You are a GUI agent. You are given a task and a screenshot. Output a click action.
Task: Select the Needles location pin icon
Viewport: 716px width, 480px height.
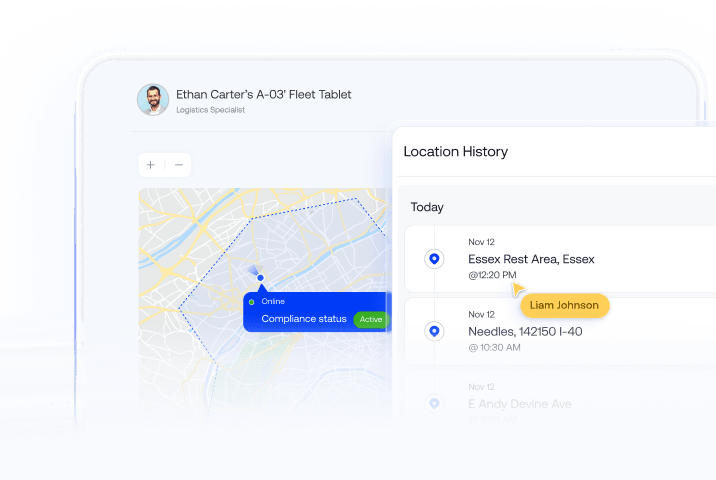[x=434, y=331]
